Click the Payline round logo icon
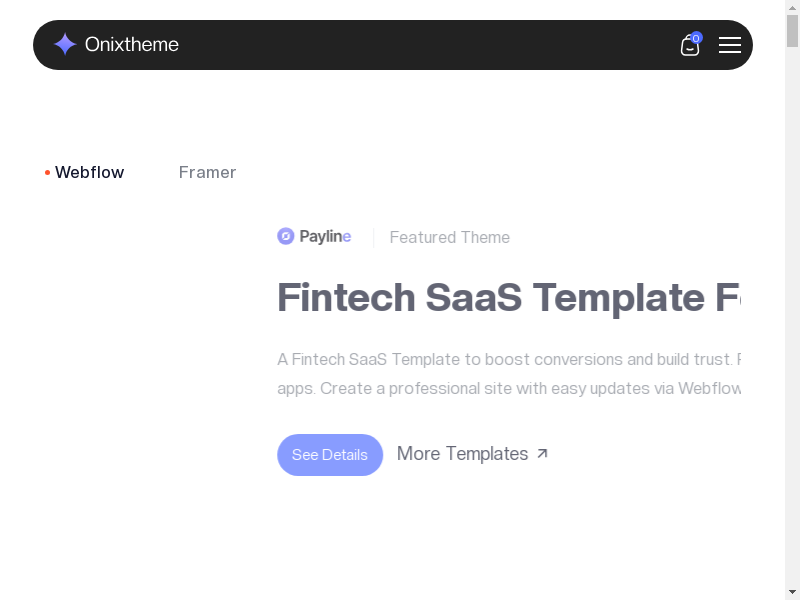This screenshot has width=800, height=600. pos(286,236)
